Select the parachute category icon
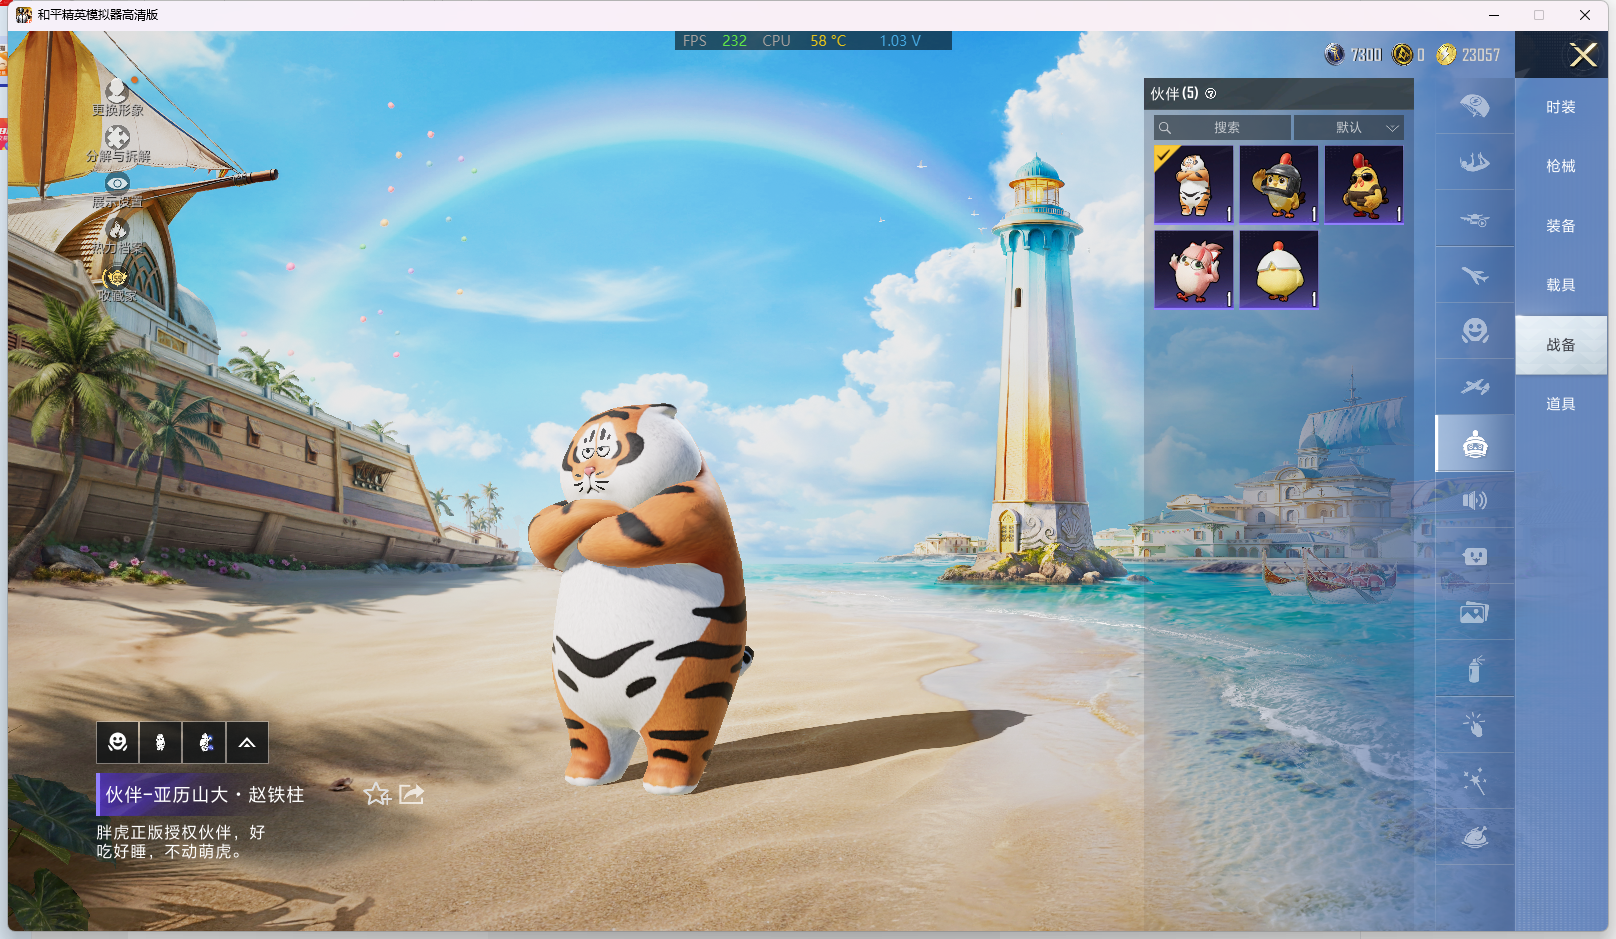1616x939 pixels. point(1475,106)
